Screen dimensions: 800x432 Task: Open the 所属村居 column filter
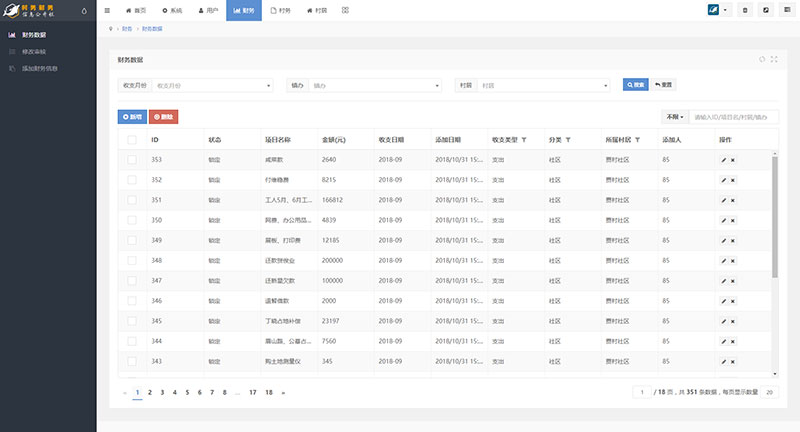coord(637,140)
